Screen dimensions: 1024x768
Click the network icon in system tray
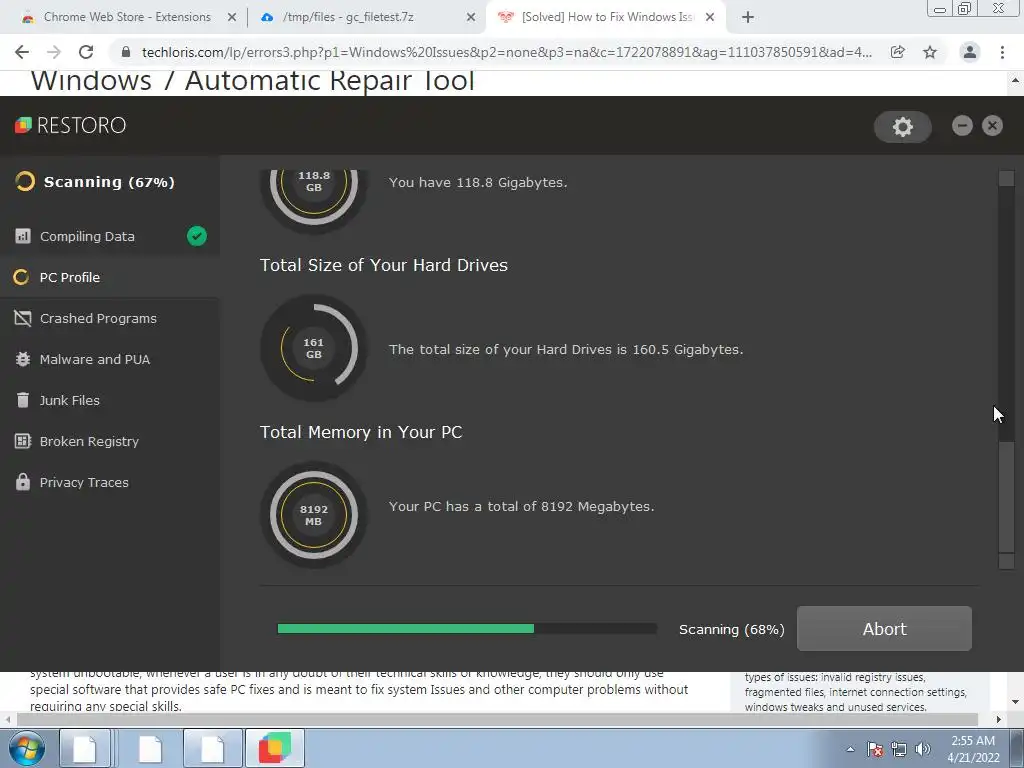click(899, 749)
